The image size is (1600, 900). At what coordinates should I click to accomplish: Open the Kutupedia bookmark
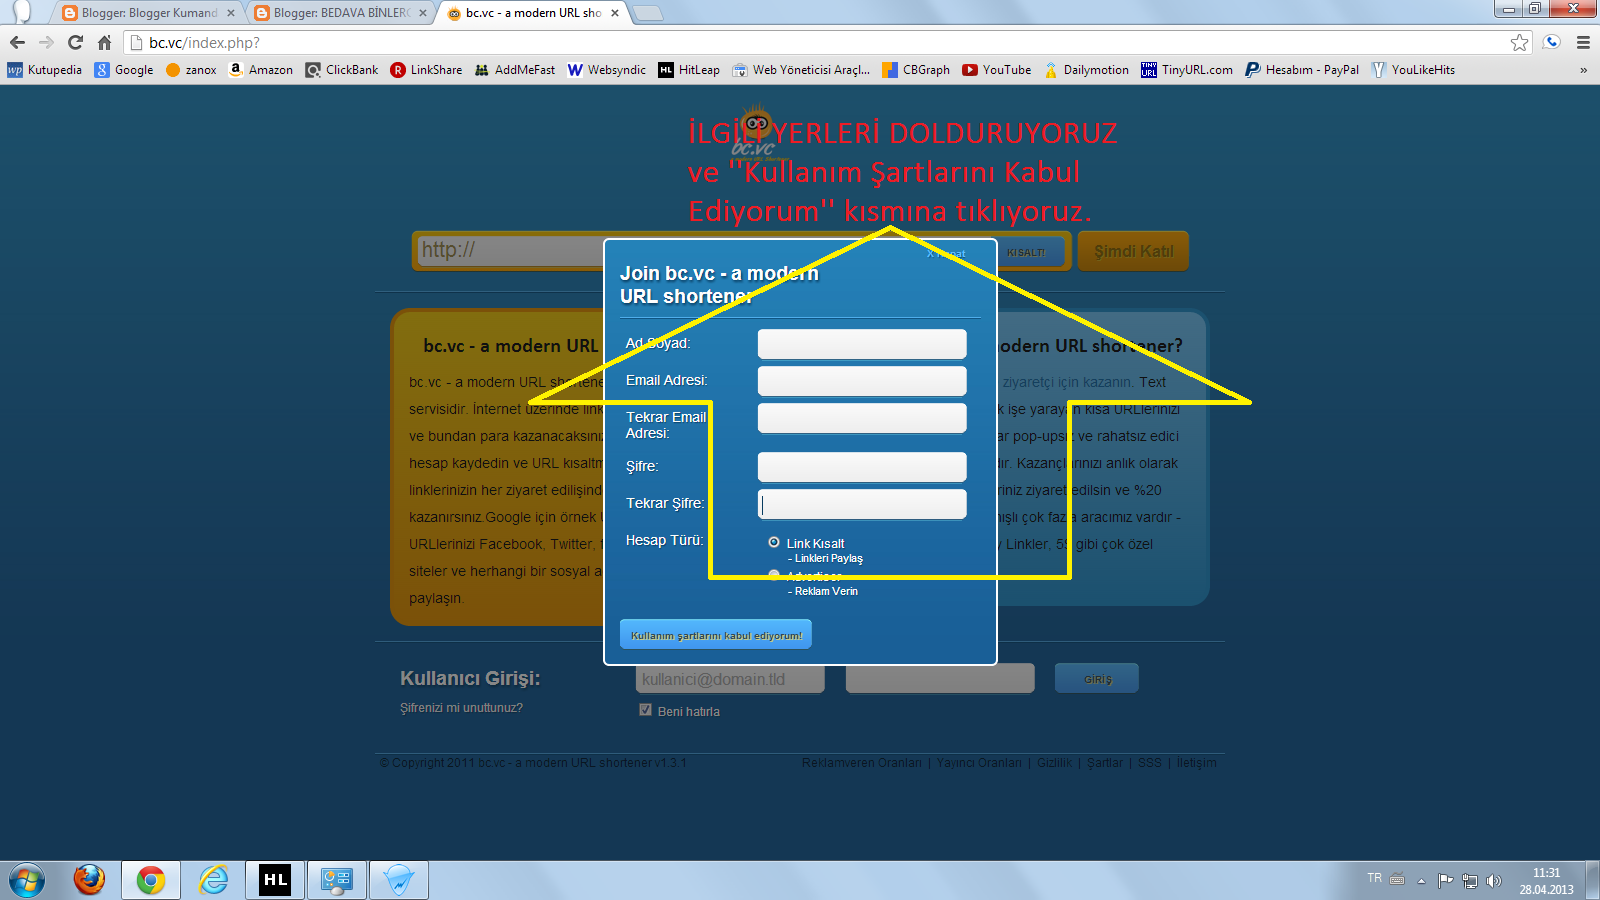click(x=45, y=70)
